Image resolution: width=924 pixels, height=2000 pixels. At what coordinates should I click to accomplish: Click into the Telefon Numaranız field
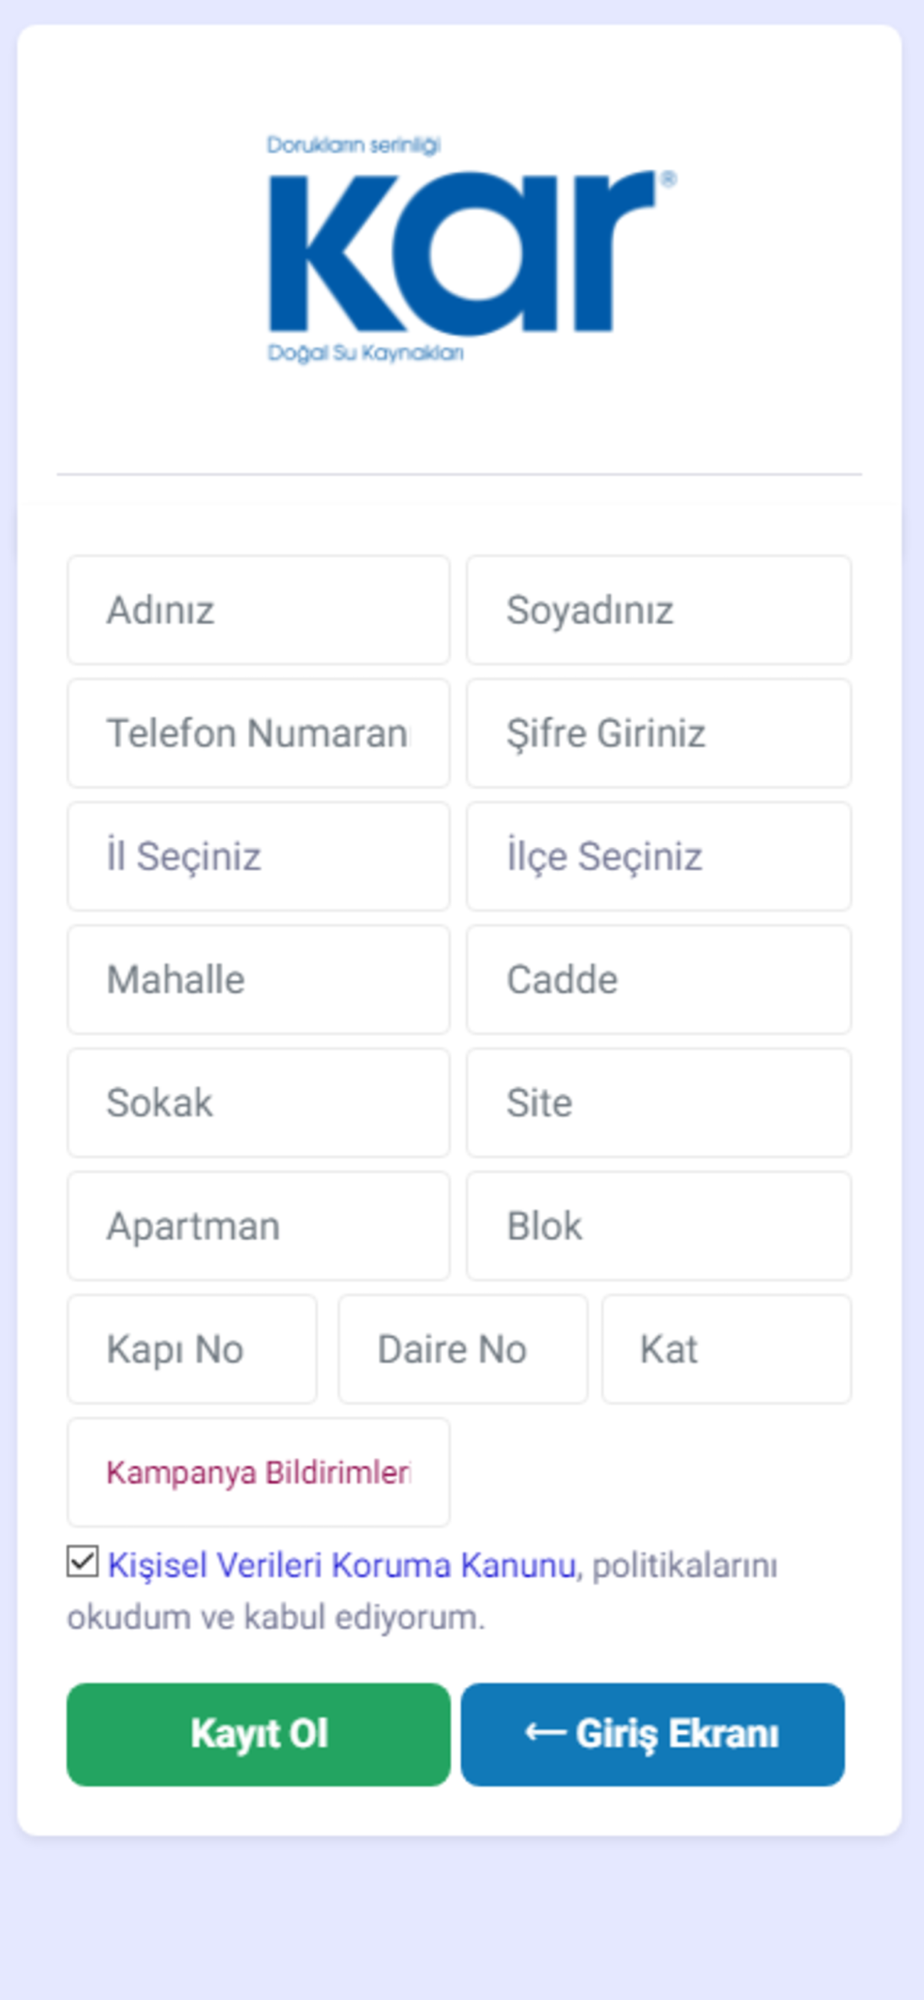pyautogui.click(x=258, y=734)
